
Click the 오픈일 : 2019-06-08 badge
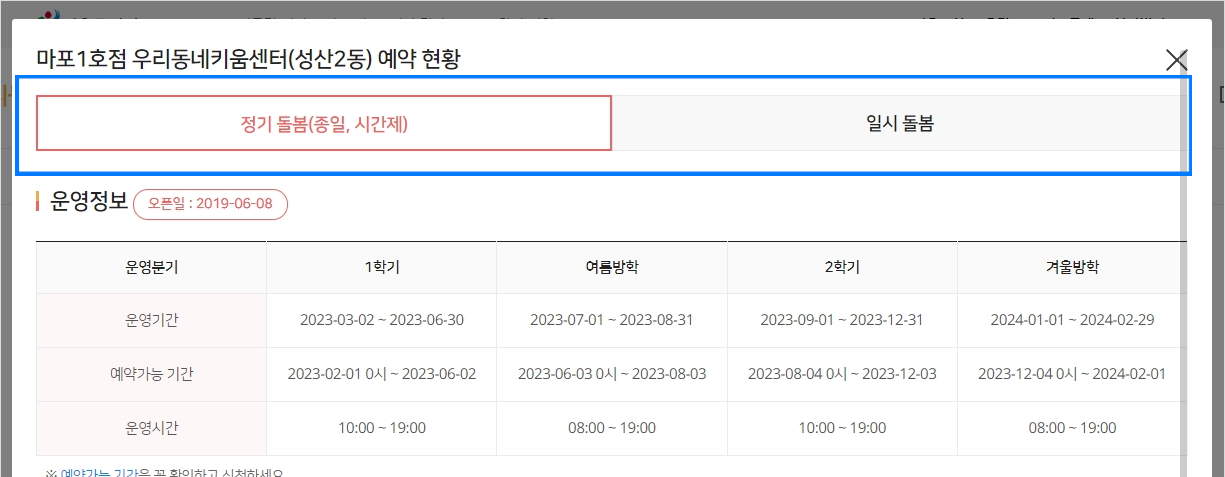pos(210,203)
